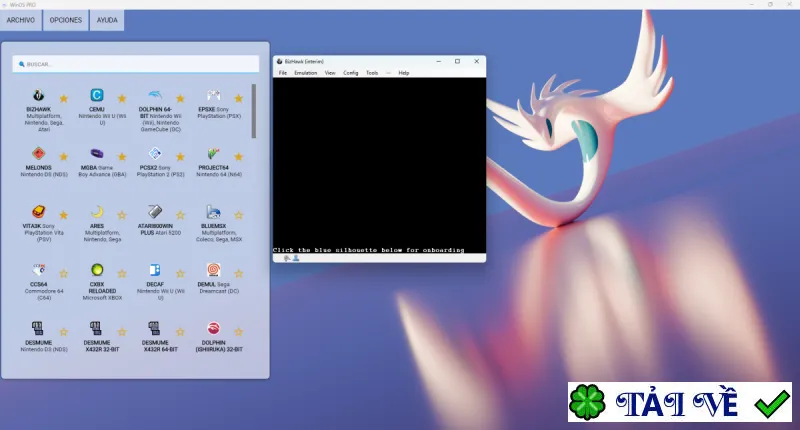Viewport: 800px width, 430px height.
Task: Open the Demul Dreamcast emulator icon
Action: click(x=214, y=270)
